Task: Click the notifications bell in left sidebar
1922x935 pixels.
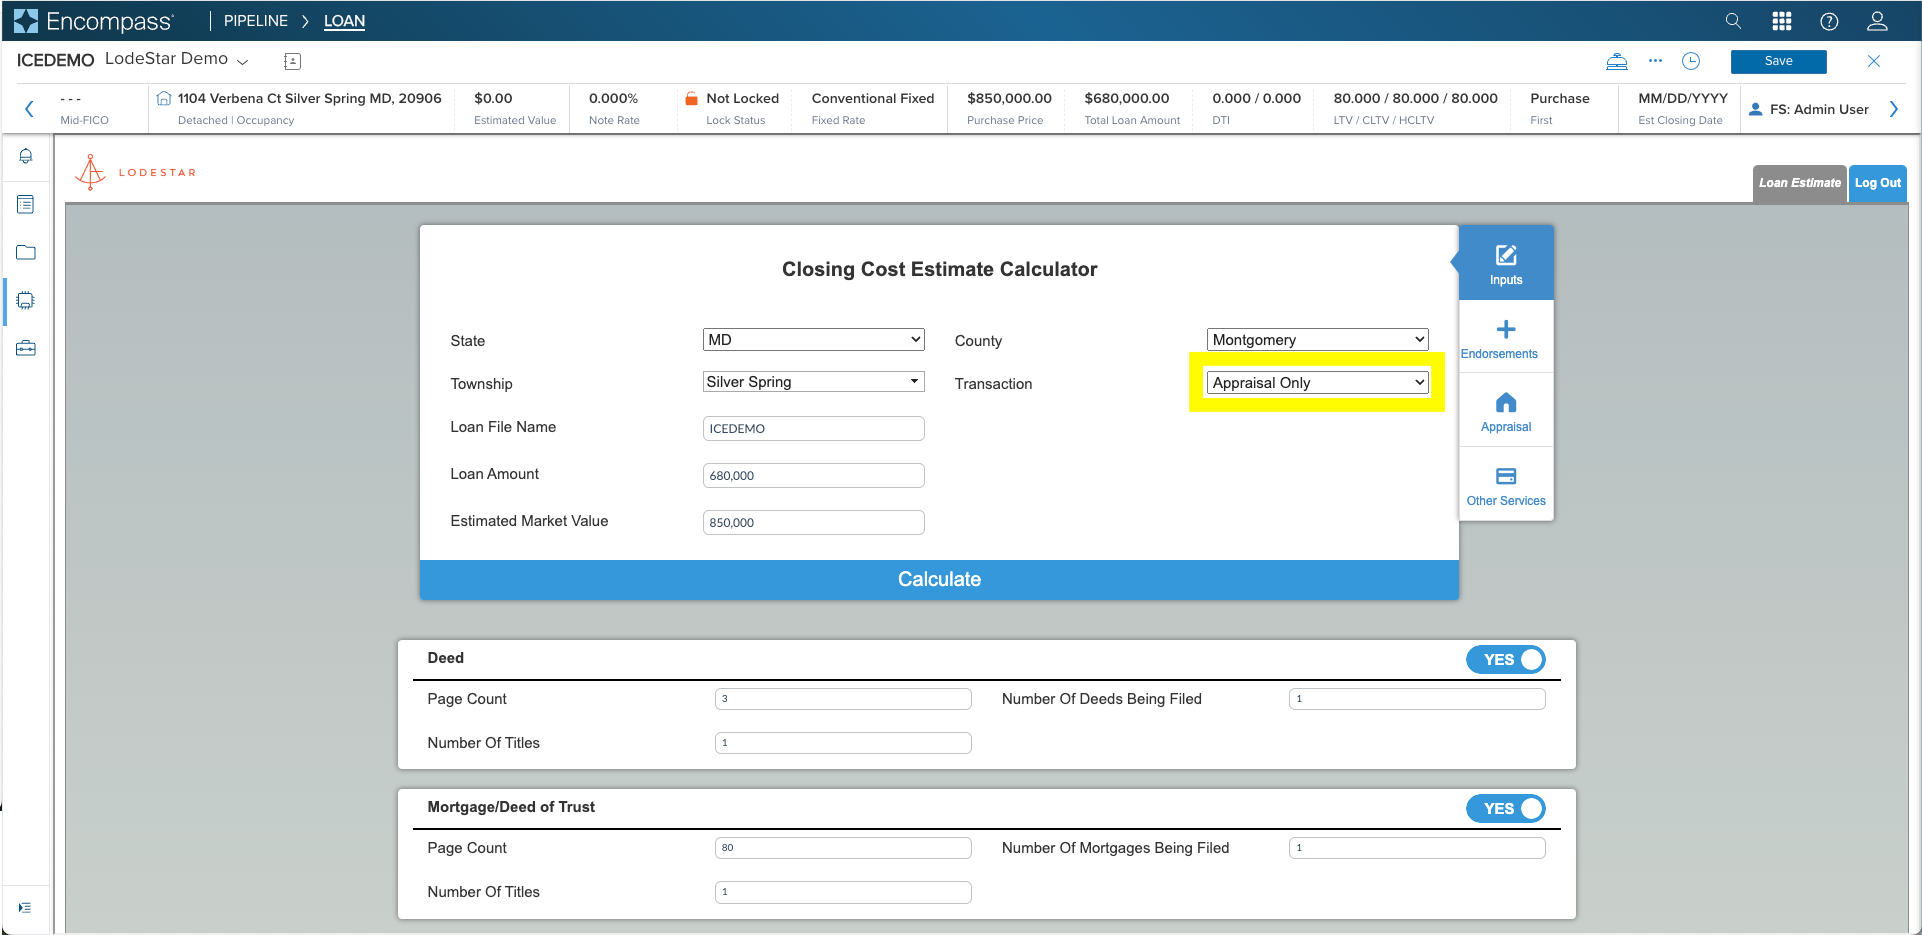Action: (x=26, y=156)
